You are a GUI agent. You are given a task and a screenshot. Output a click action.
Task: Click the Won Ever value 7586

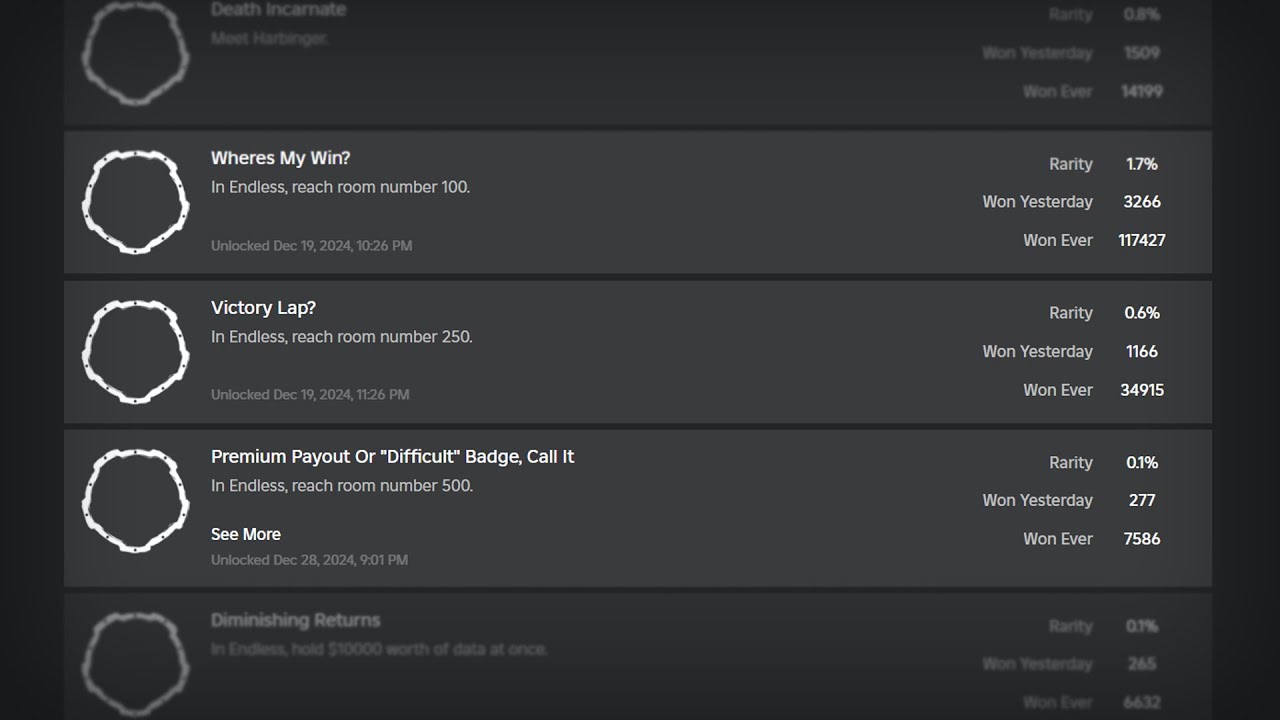[x=1141, y=538]
